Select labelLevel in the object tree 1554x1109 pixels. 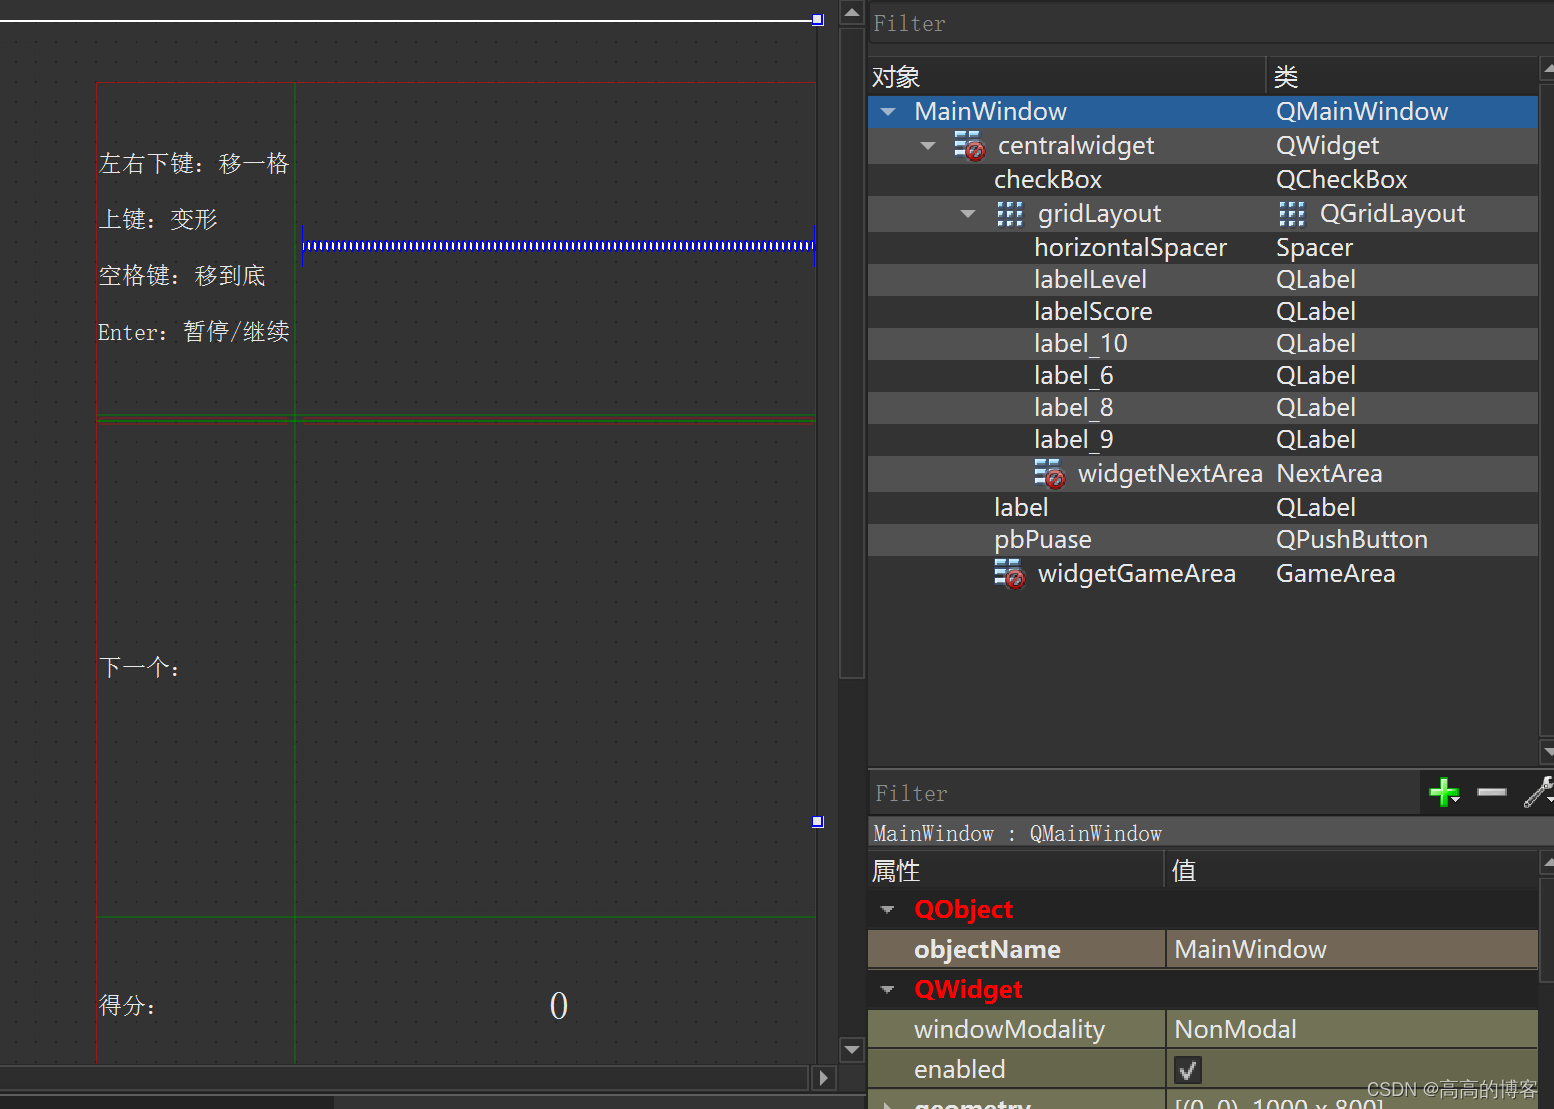coord(1090,280)
